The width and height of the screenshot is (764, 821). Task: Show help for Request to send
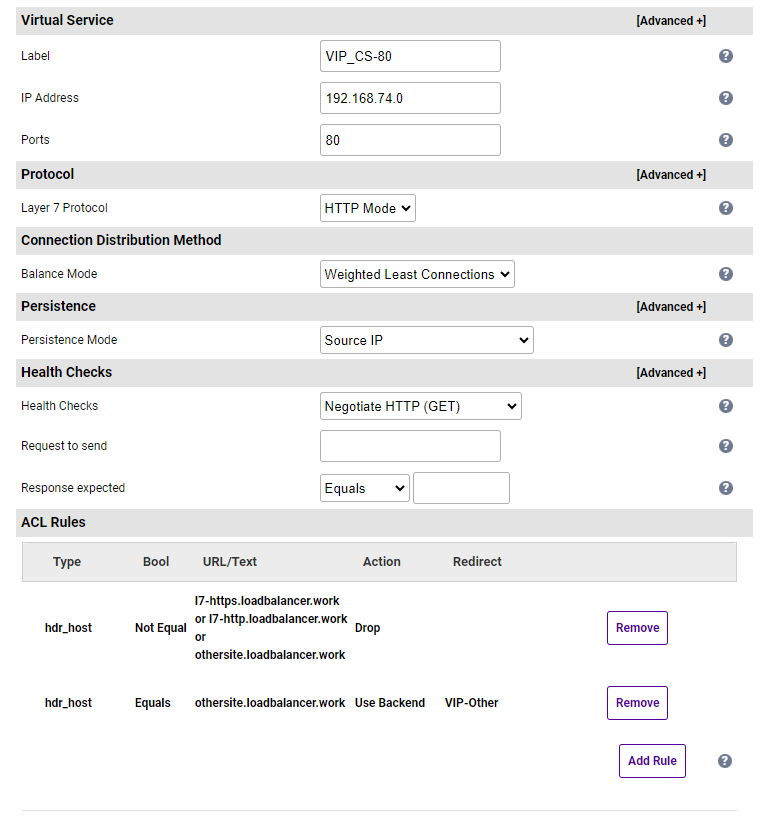(x=726, y=446)
